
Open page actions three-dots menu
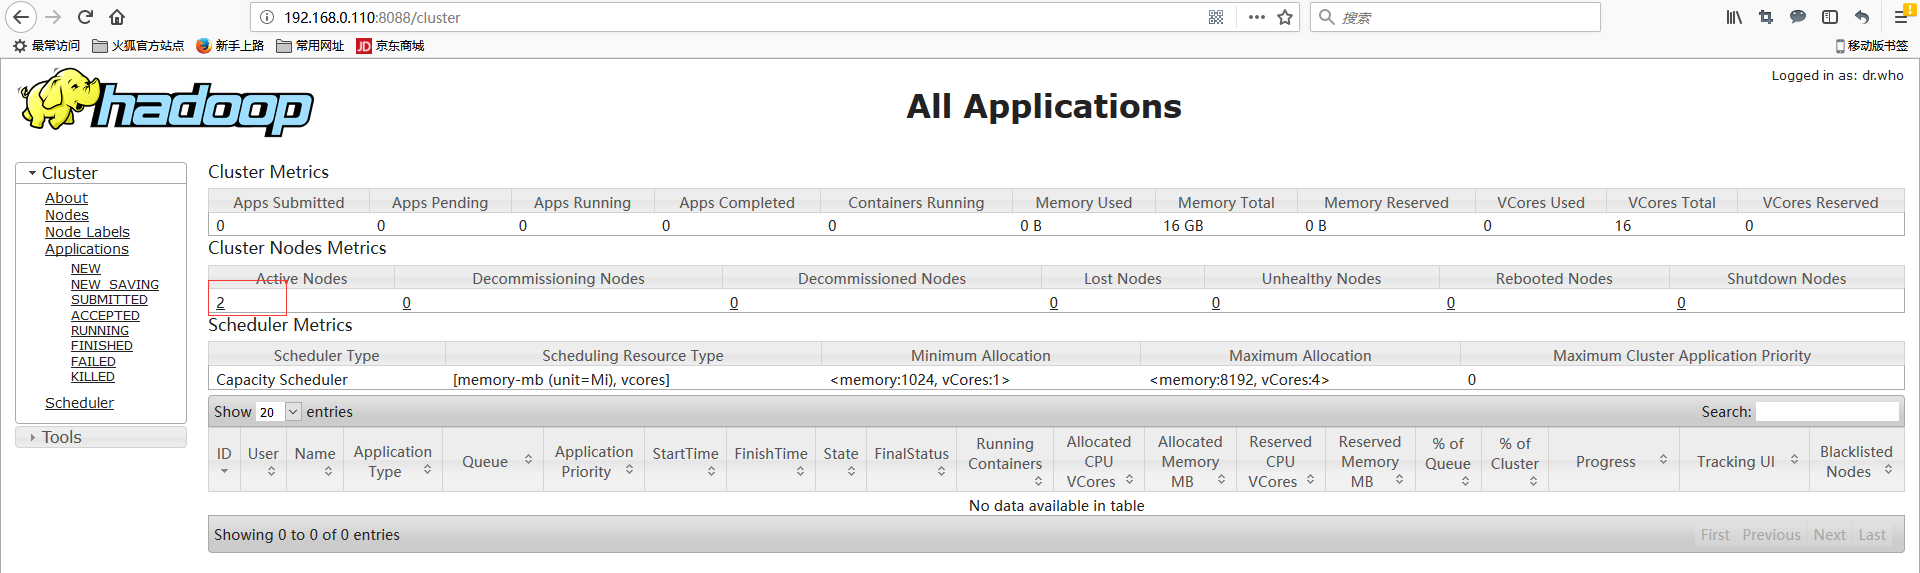click(x=1257, y=17)
